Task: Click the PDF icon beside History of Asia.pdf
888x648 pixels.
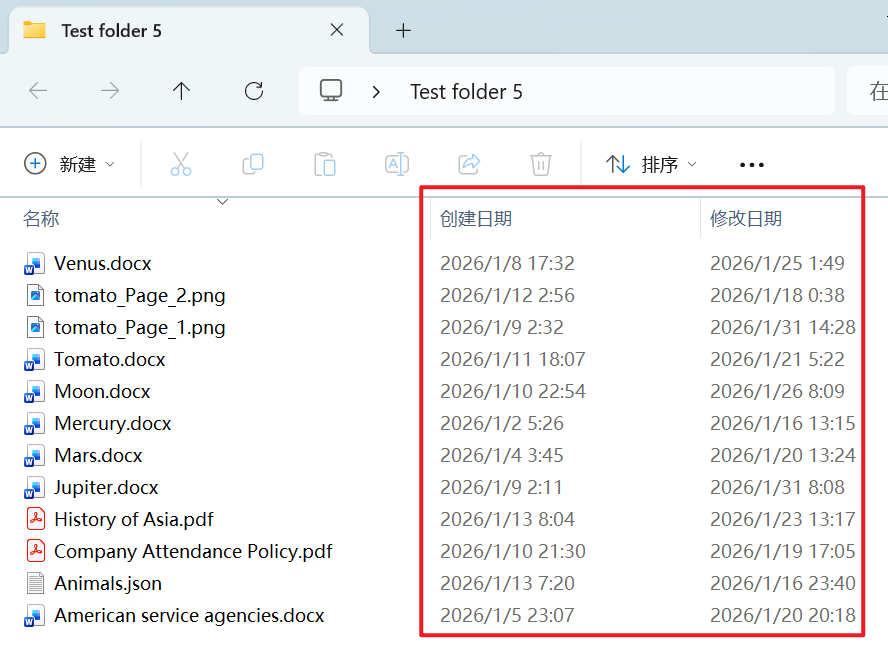Action: point(35,519)
